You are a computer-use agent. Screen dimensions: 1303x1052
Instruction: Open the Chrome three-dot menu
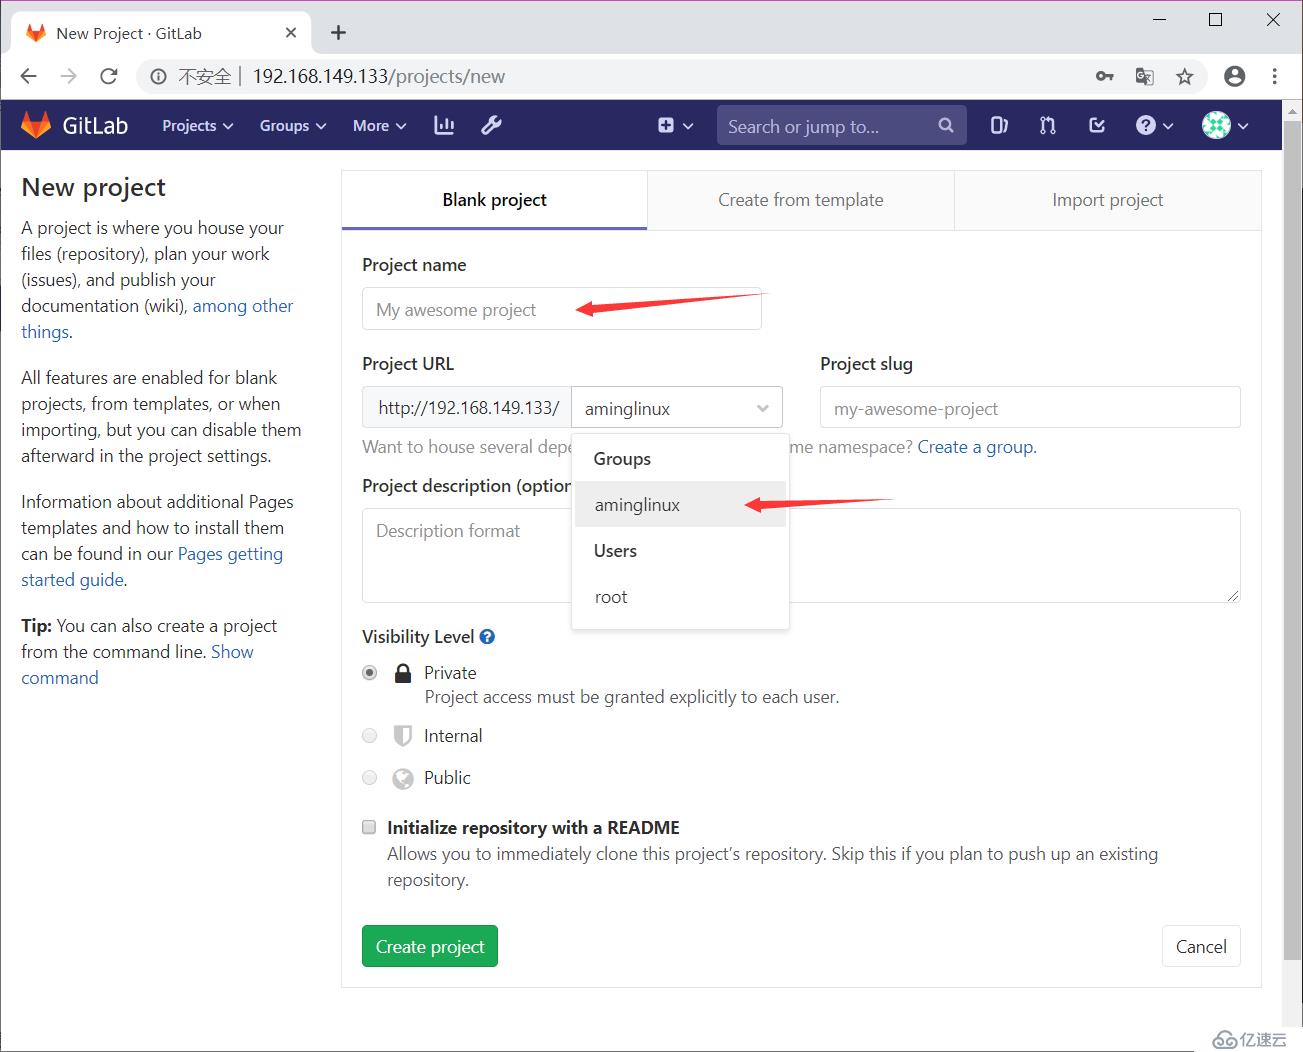point(1274,76)
